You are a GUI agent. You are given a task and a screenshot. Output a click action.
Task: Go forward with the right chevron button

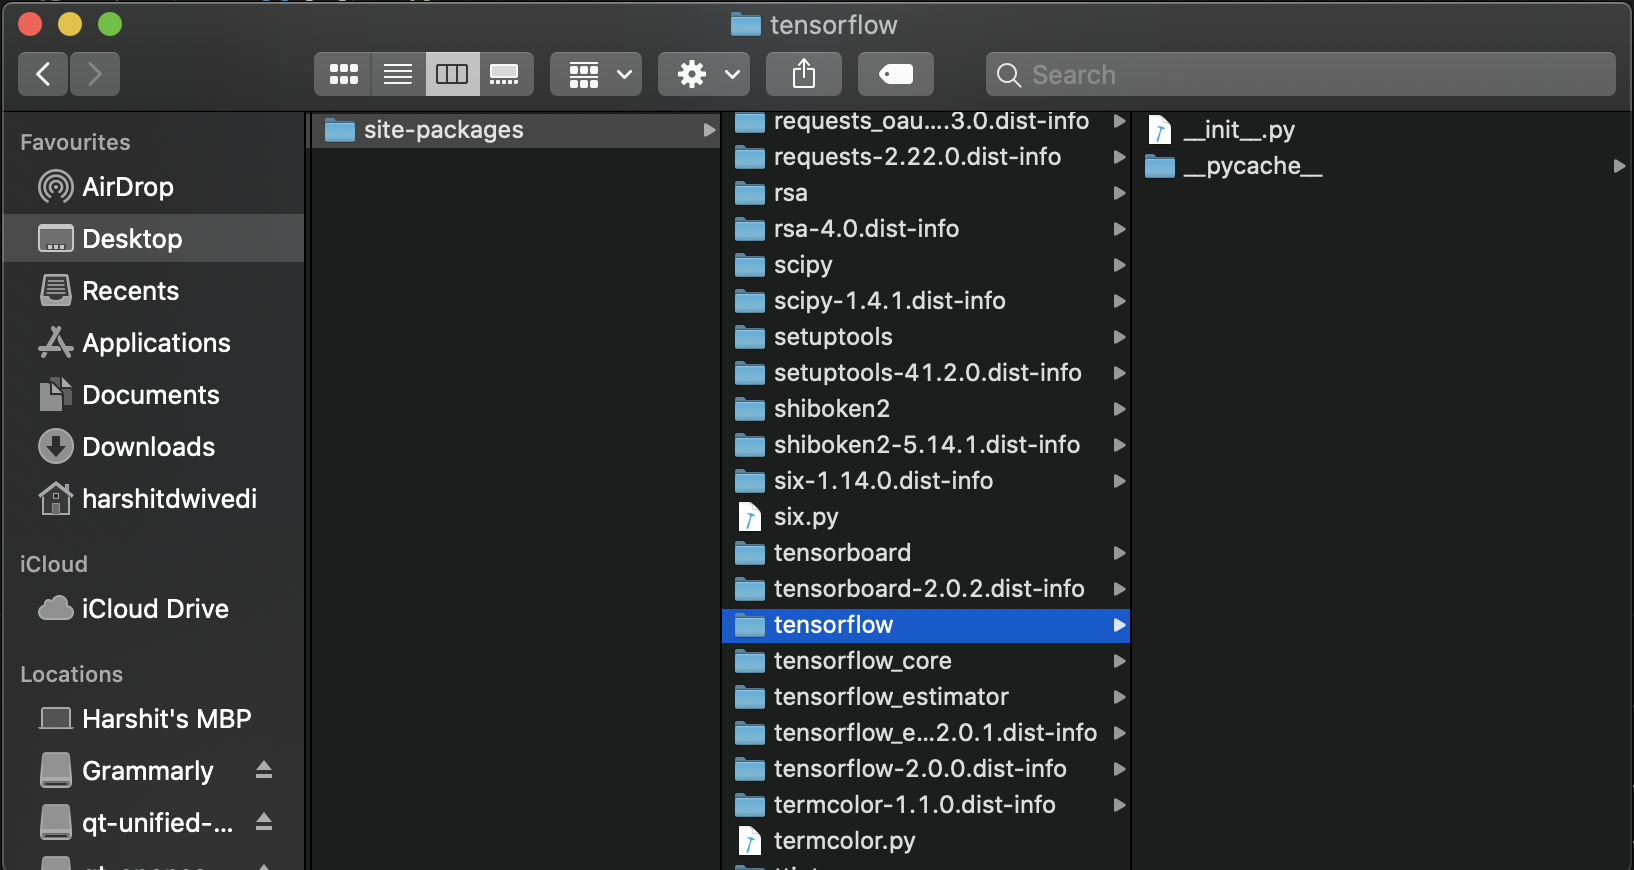(x=95, y=74)
